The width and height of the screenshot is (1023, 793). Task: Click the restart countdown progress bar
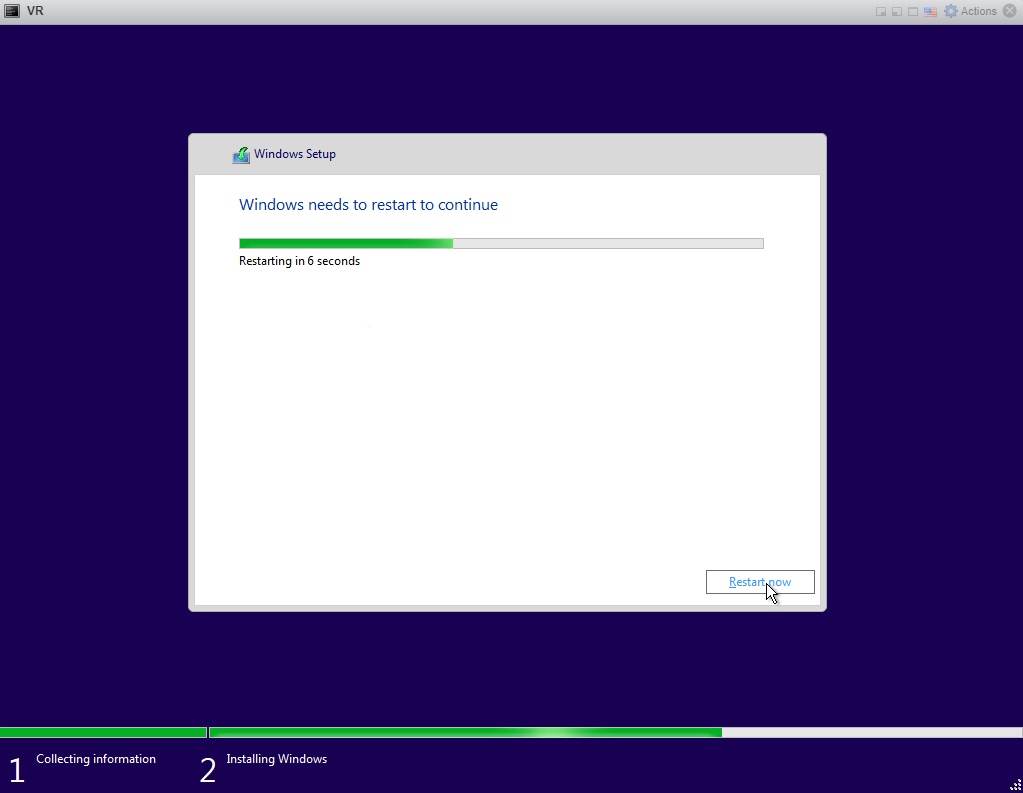[501, 243]
